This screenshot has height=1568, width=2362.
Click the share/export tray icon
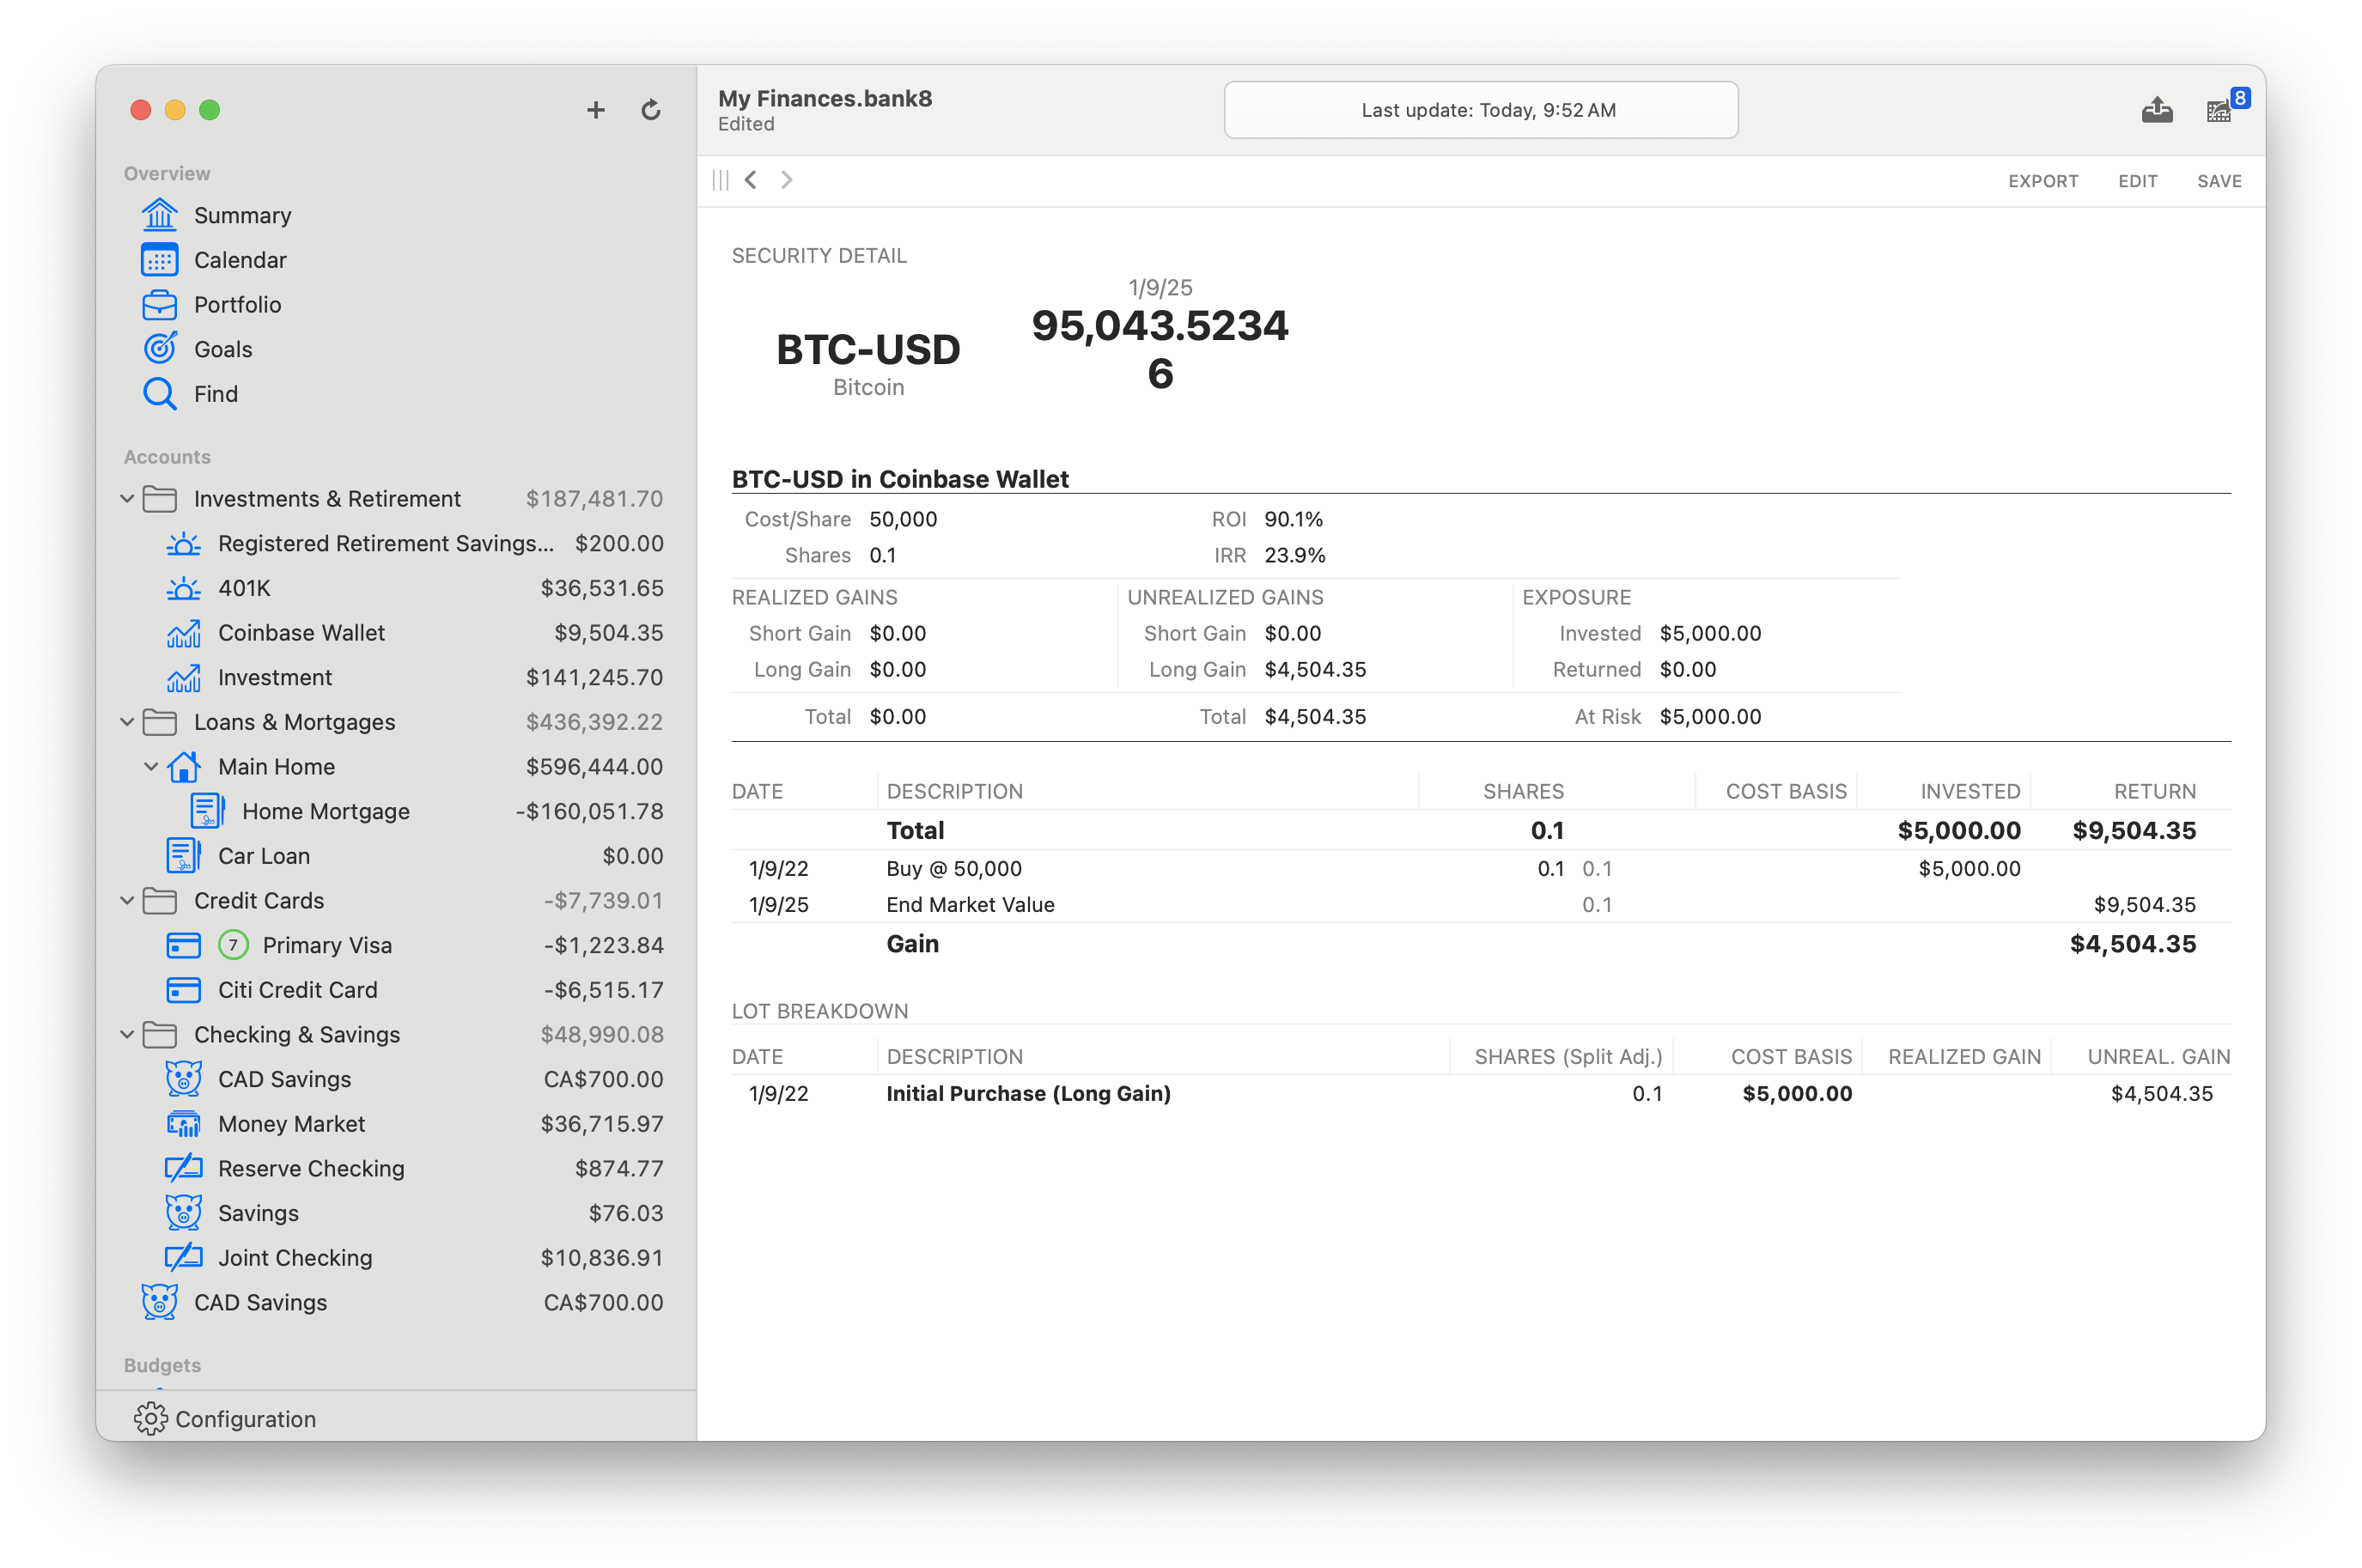(x=2157, y=110)
